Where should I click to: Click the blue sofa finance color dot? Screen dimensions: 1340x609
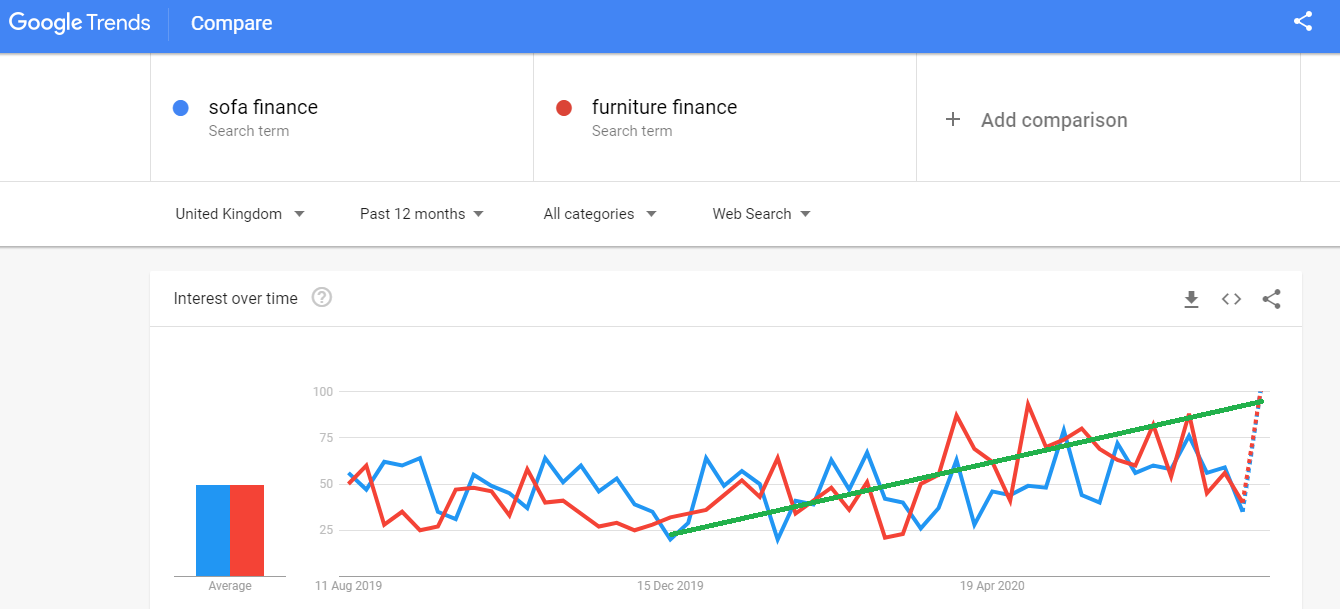point(181,108)
